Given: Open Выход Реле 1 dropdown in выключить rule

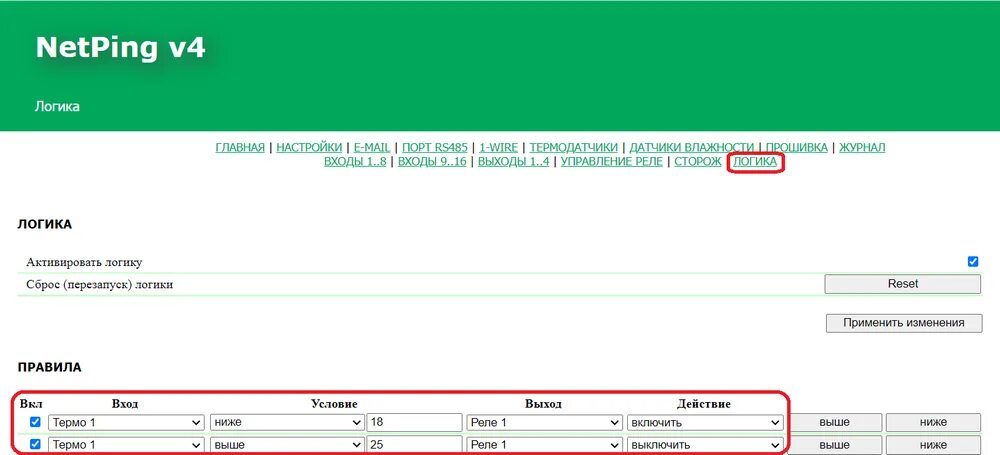Looking at the screenshot, I should pos(545,445).
